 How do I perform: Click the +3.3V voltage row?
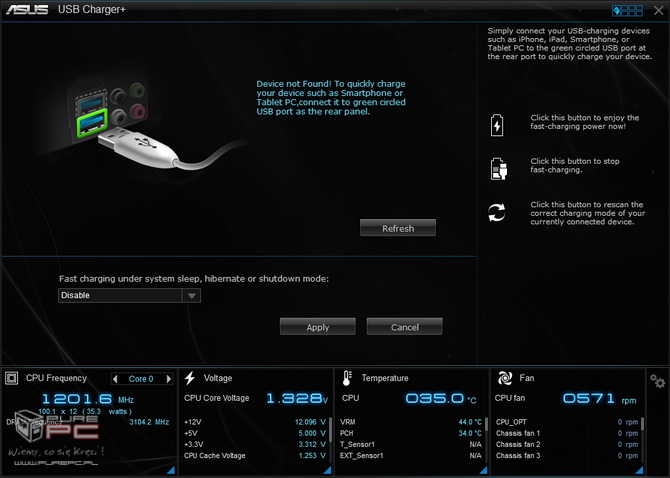pos(255,444)
